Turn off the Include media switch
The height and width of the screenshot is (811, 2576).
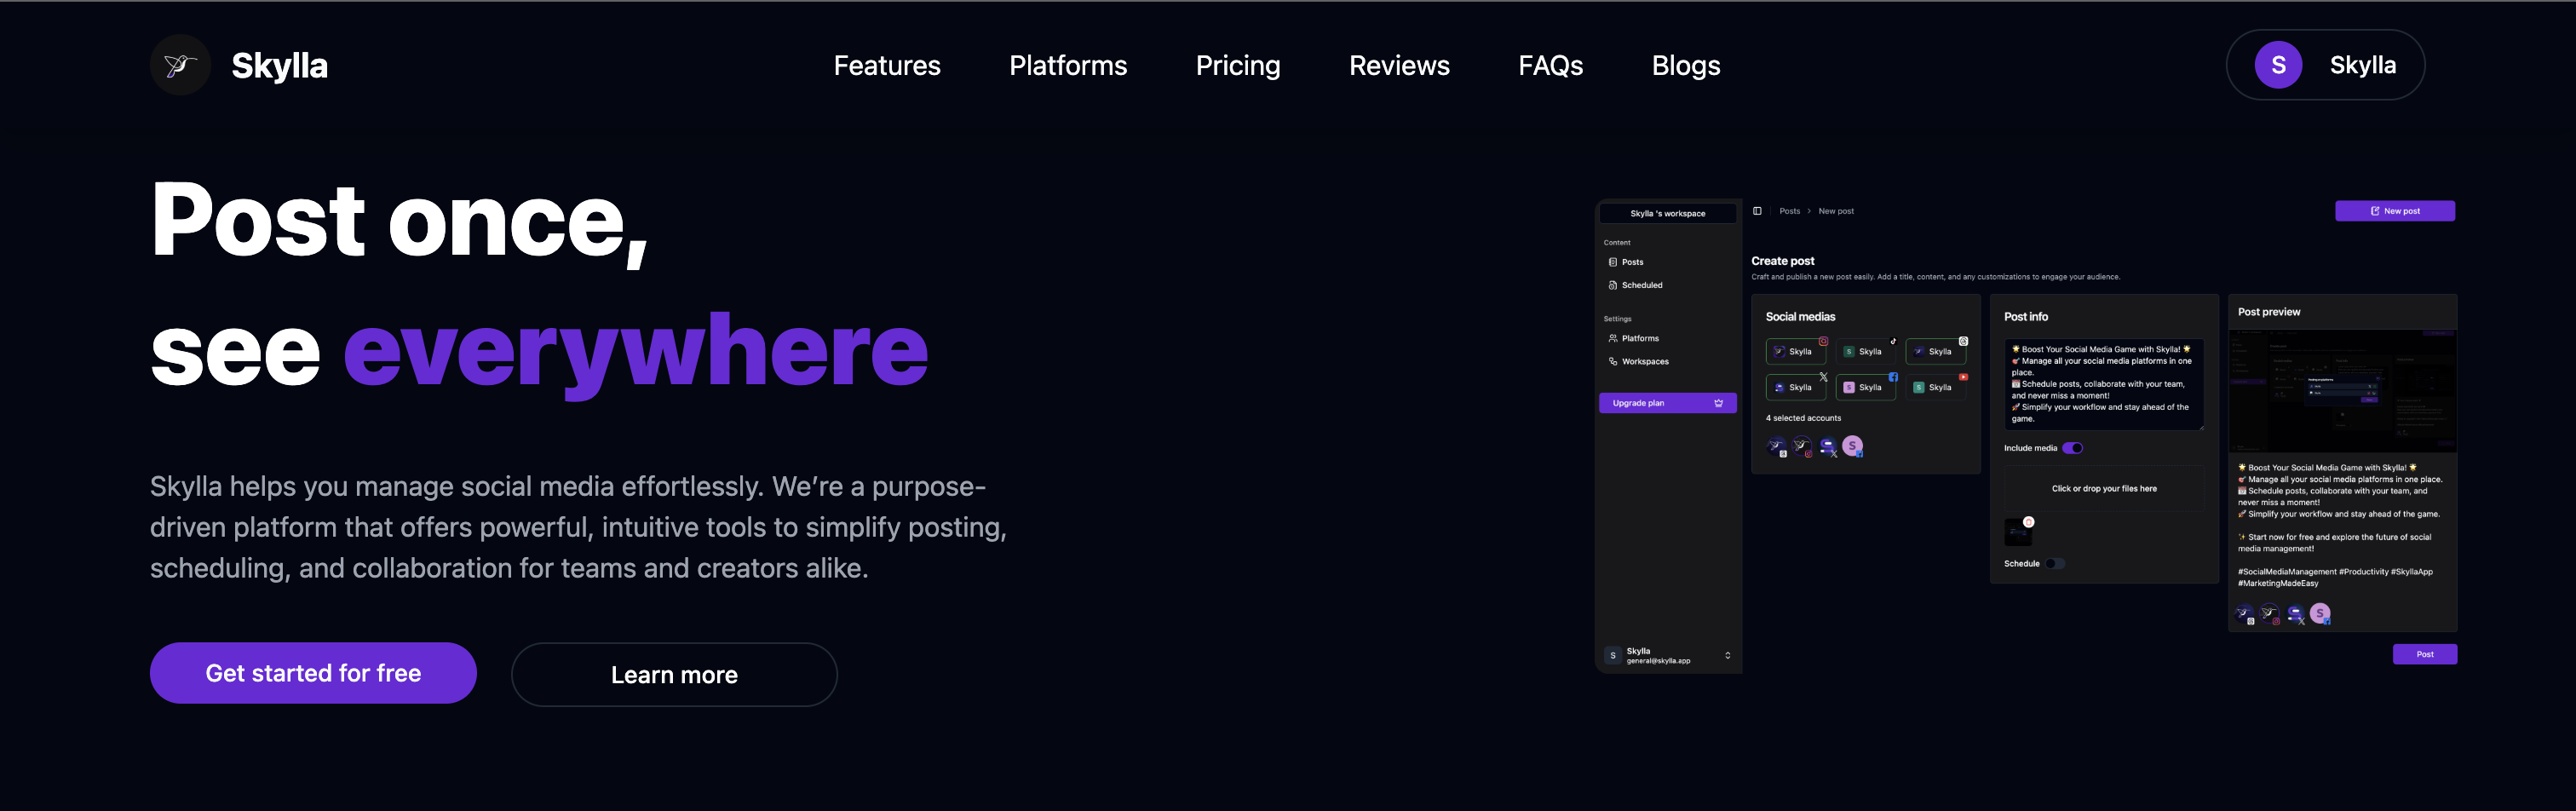pos(2073,448)
